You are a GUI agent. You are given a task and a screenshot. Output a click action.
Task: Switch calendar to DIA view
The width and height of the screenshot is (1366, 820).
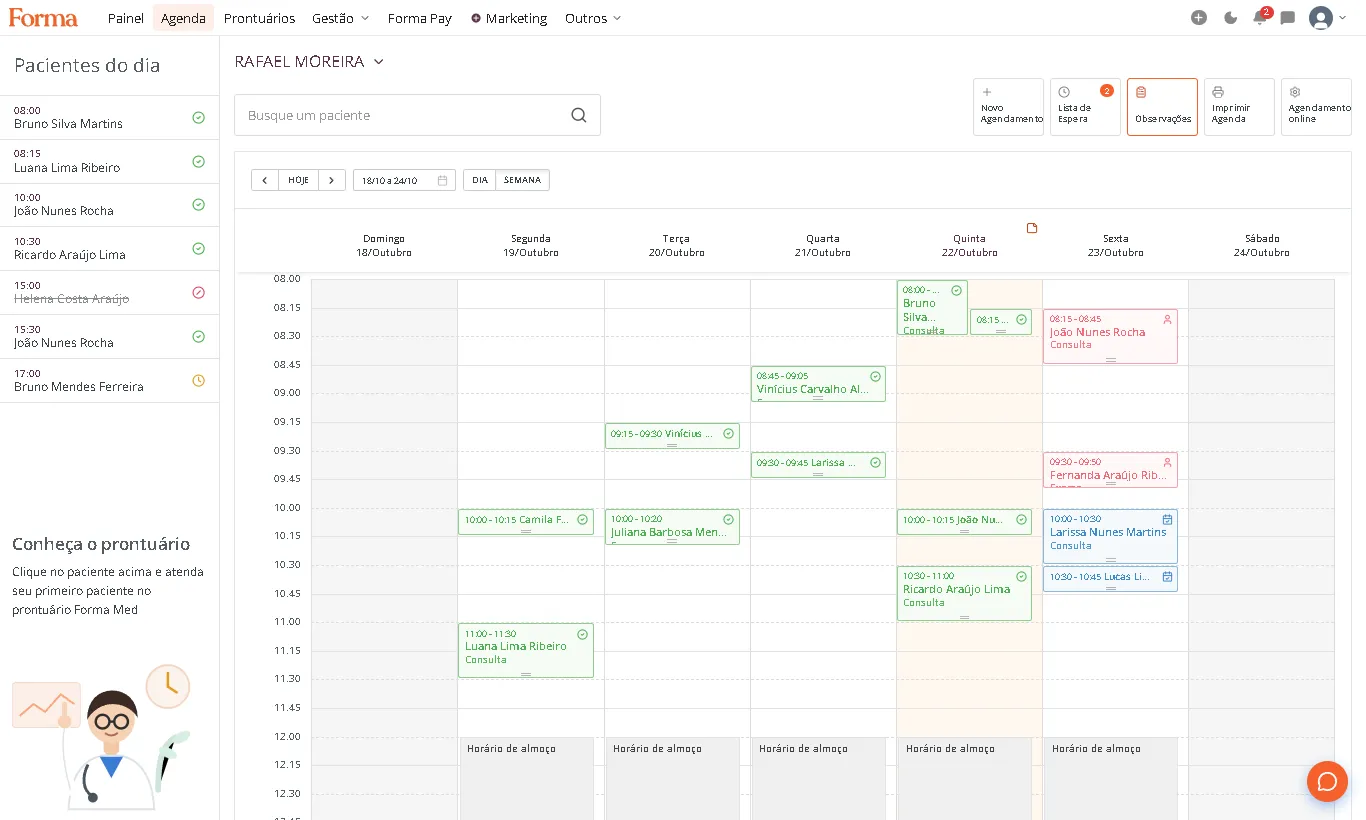pos(480,180)
